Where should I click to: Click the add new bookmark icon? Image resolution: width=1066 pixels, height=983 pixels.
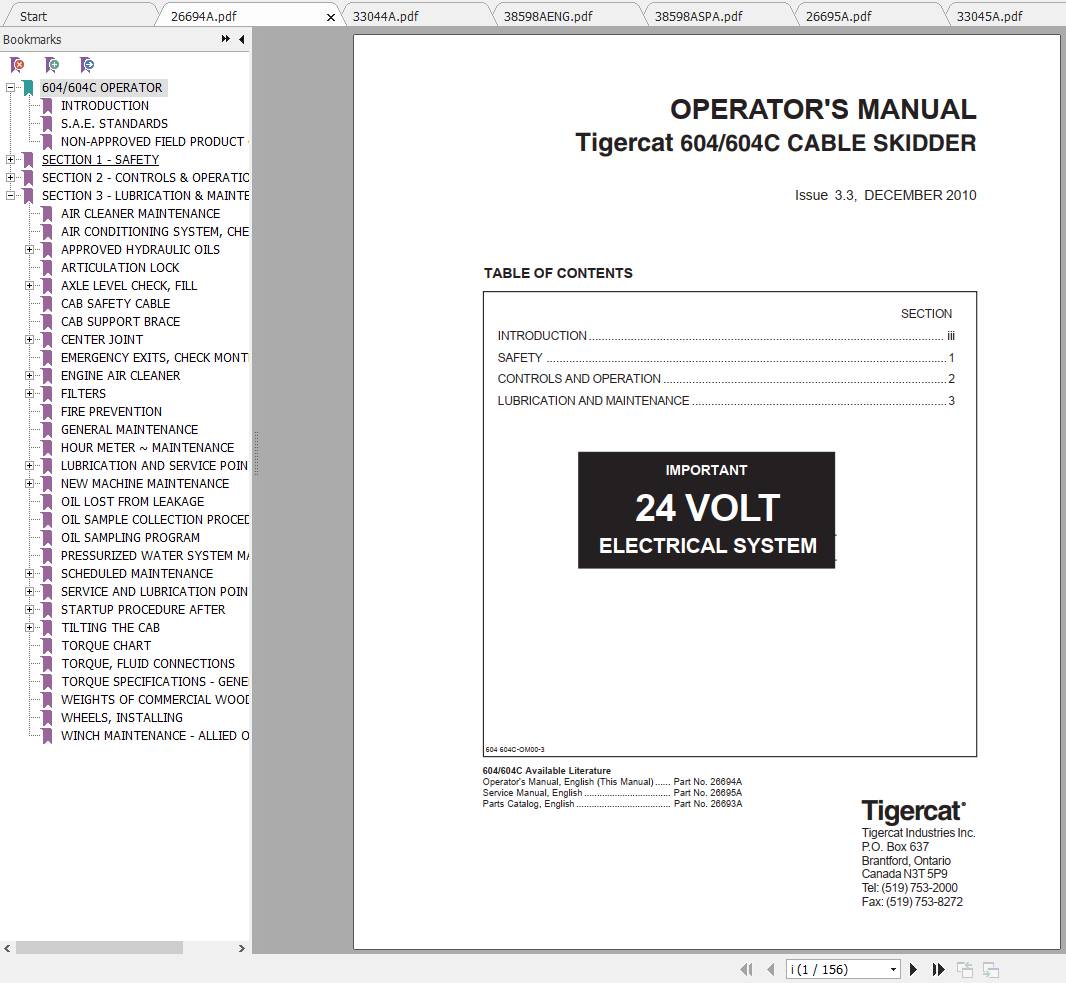52,65
